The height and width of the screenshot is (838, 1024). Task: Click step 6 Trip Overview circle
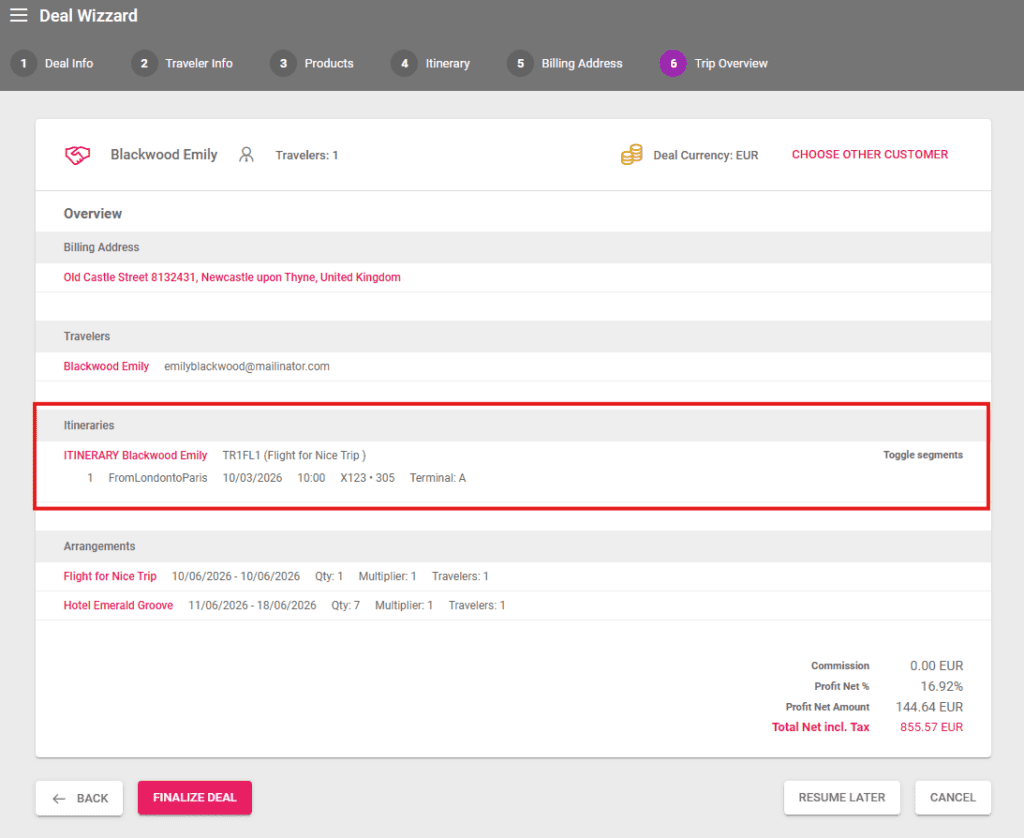coord(673,63)
